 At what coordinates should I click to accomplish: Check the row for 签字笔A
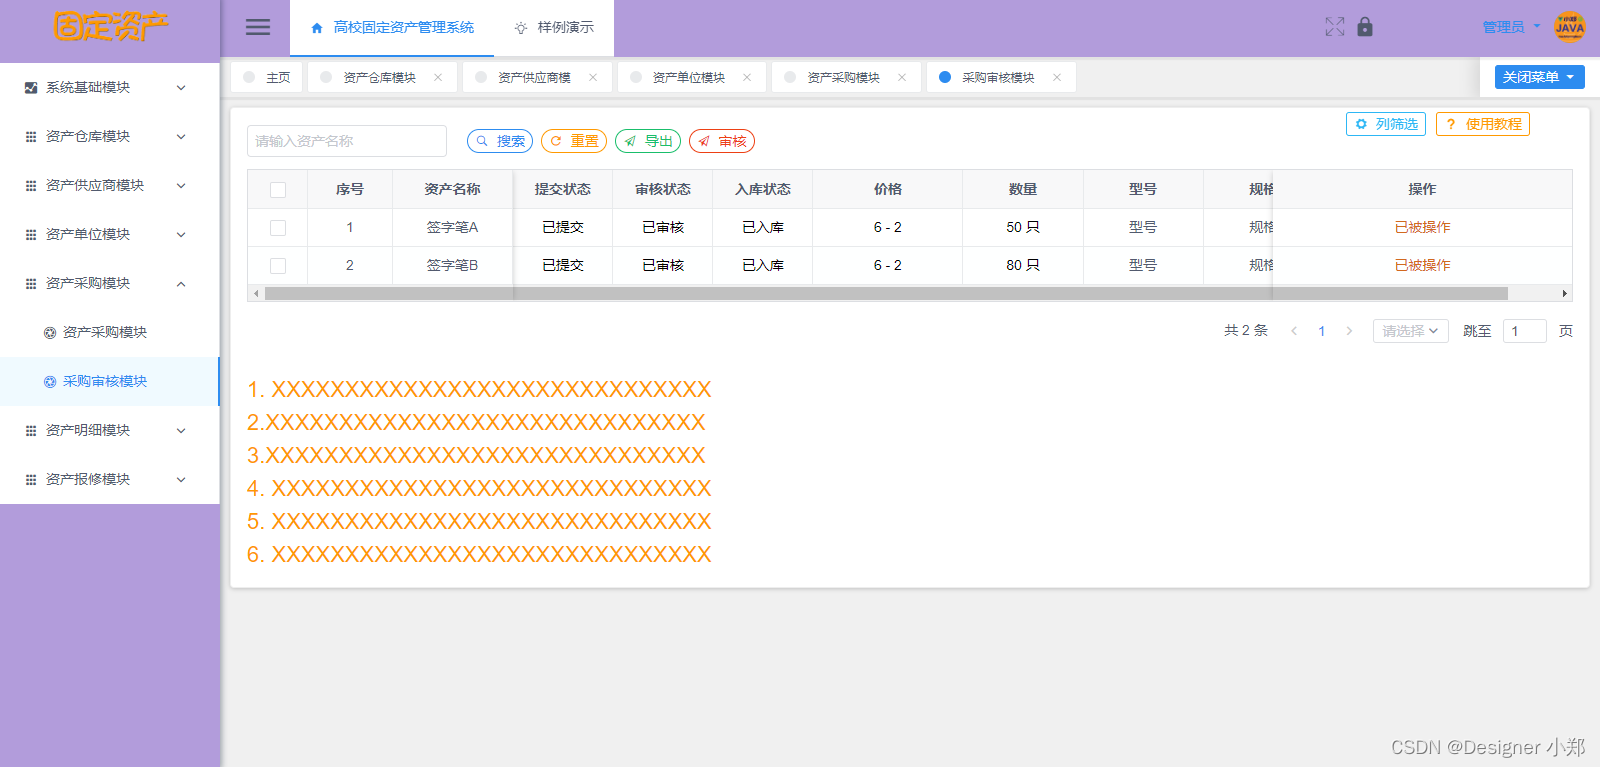click(278, 228)
